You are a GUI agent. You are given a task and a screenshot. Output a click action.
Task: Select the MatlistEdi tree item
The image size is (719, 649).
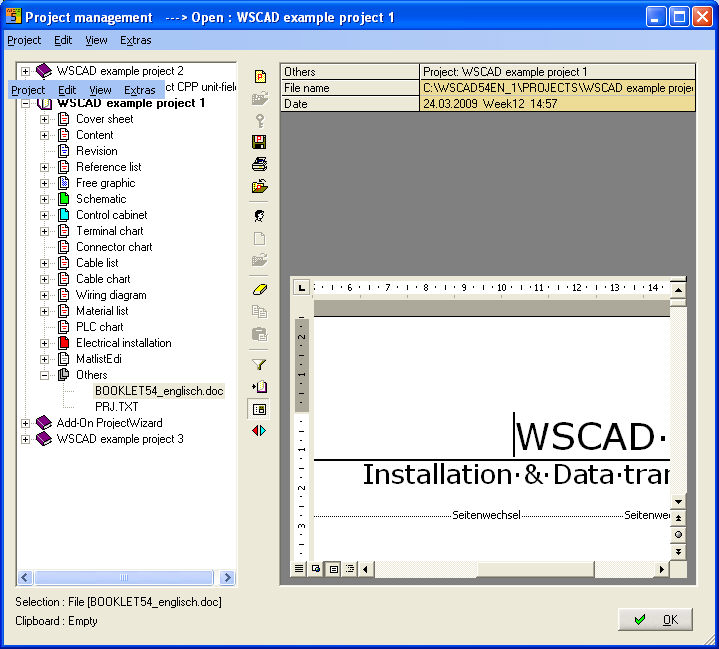pos(99,359)
